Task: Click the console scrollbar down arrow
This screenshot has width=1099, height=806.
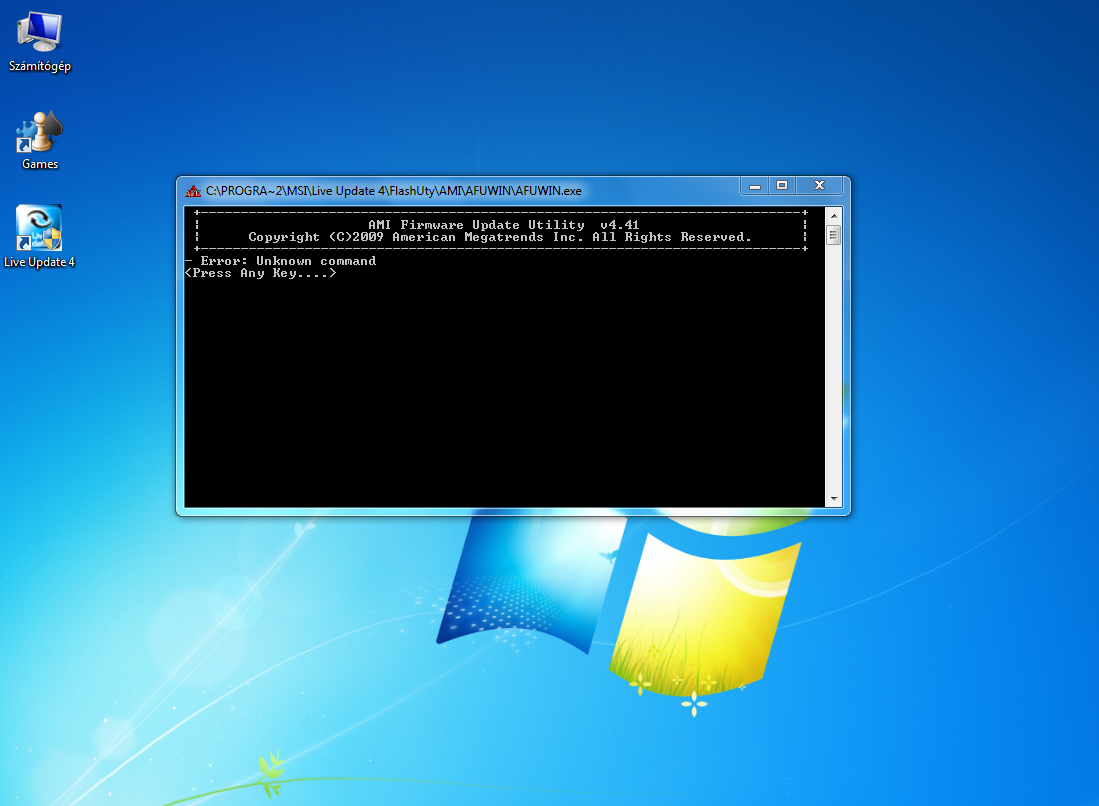Action: click(x=833, y=499)
